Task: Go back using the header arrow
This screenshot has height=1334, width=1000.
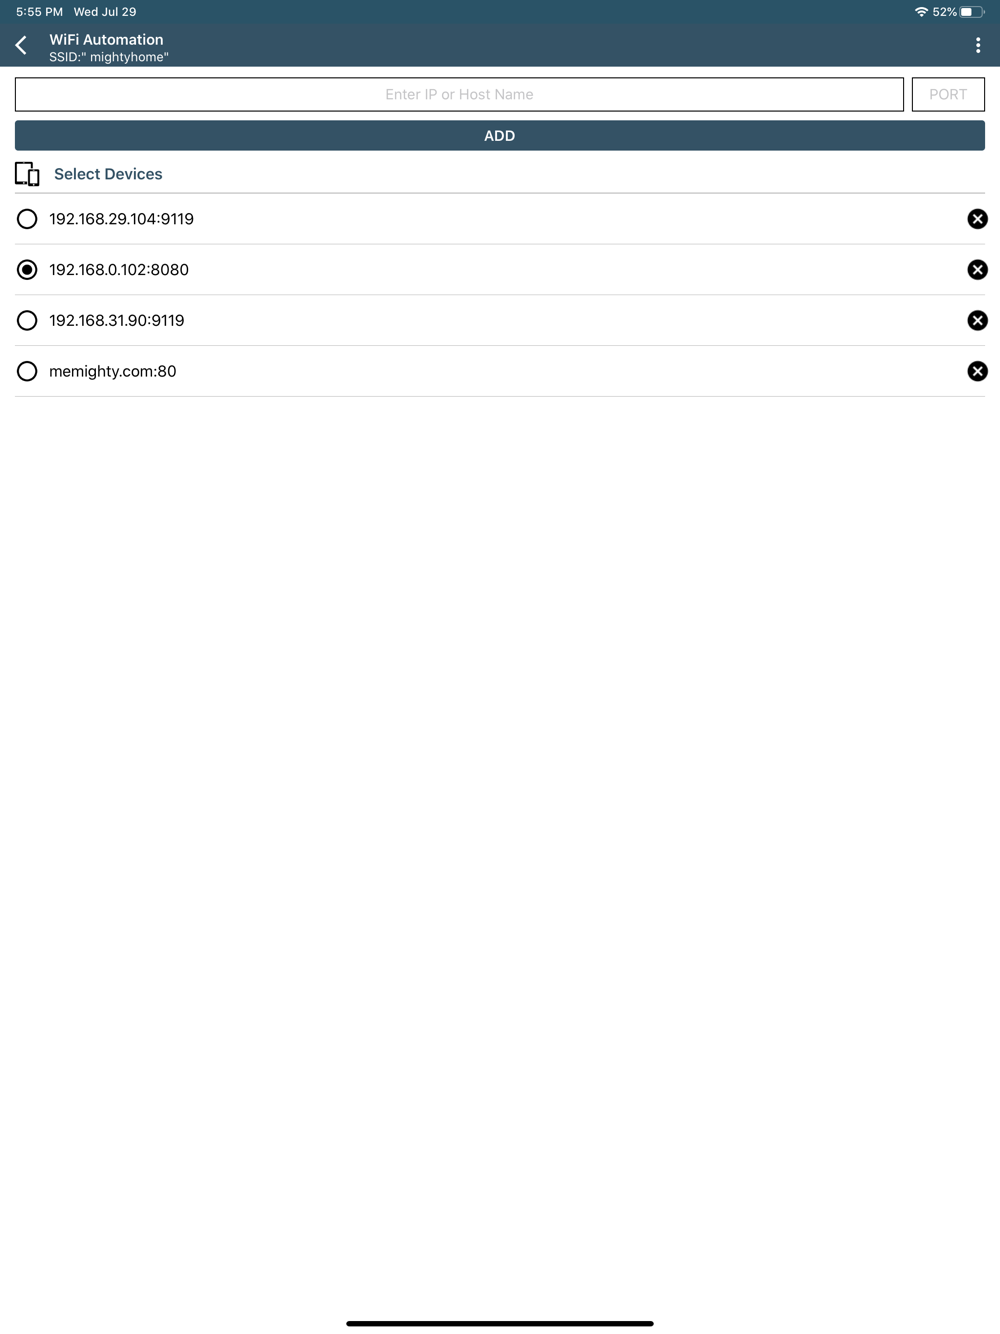Action: point(21,45)
